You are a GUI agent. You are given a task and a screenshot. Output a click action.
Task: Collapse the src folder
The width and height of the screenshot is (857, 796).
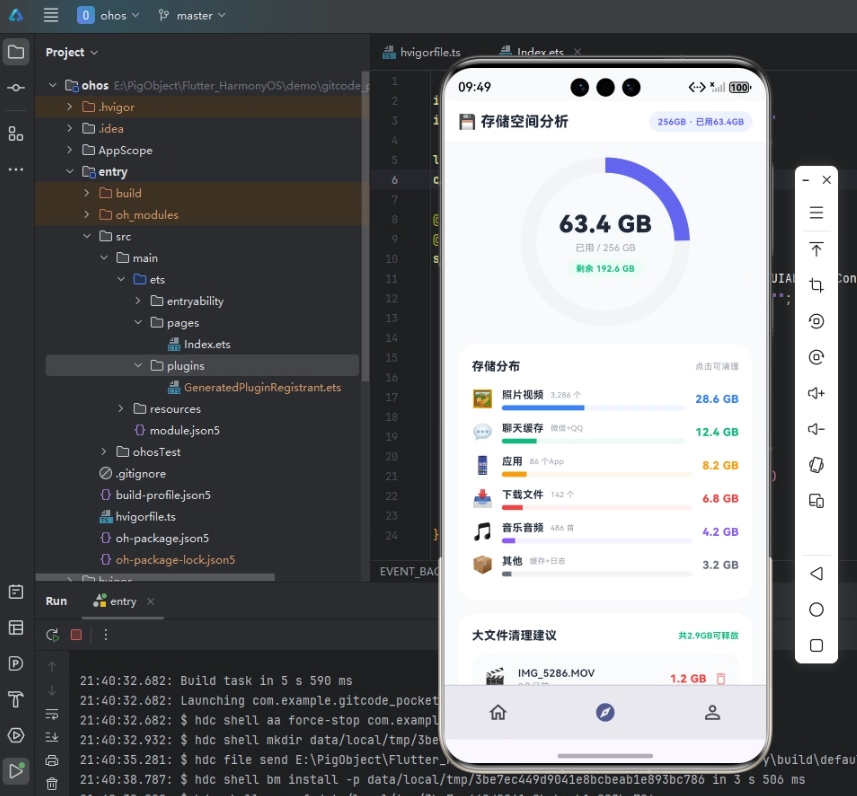pos(86,236)
